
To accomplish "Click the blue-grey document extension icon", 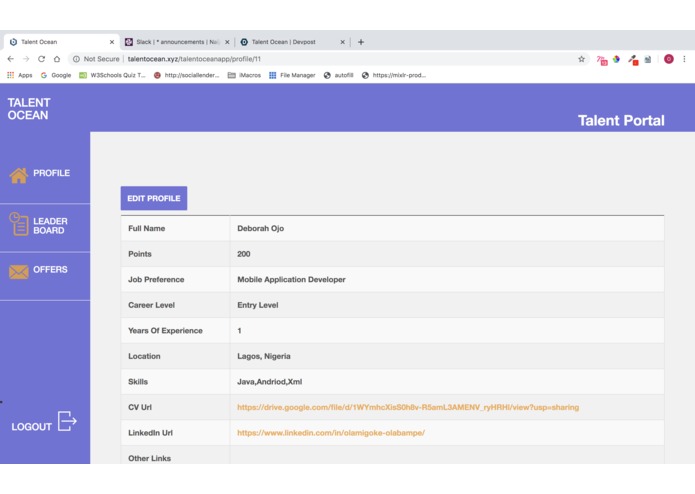I will 648,59.
